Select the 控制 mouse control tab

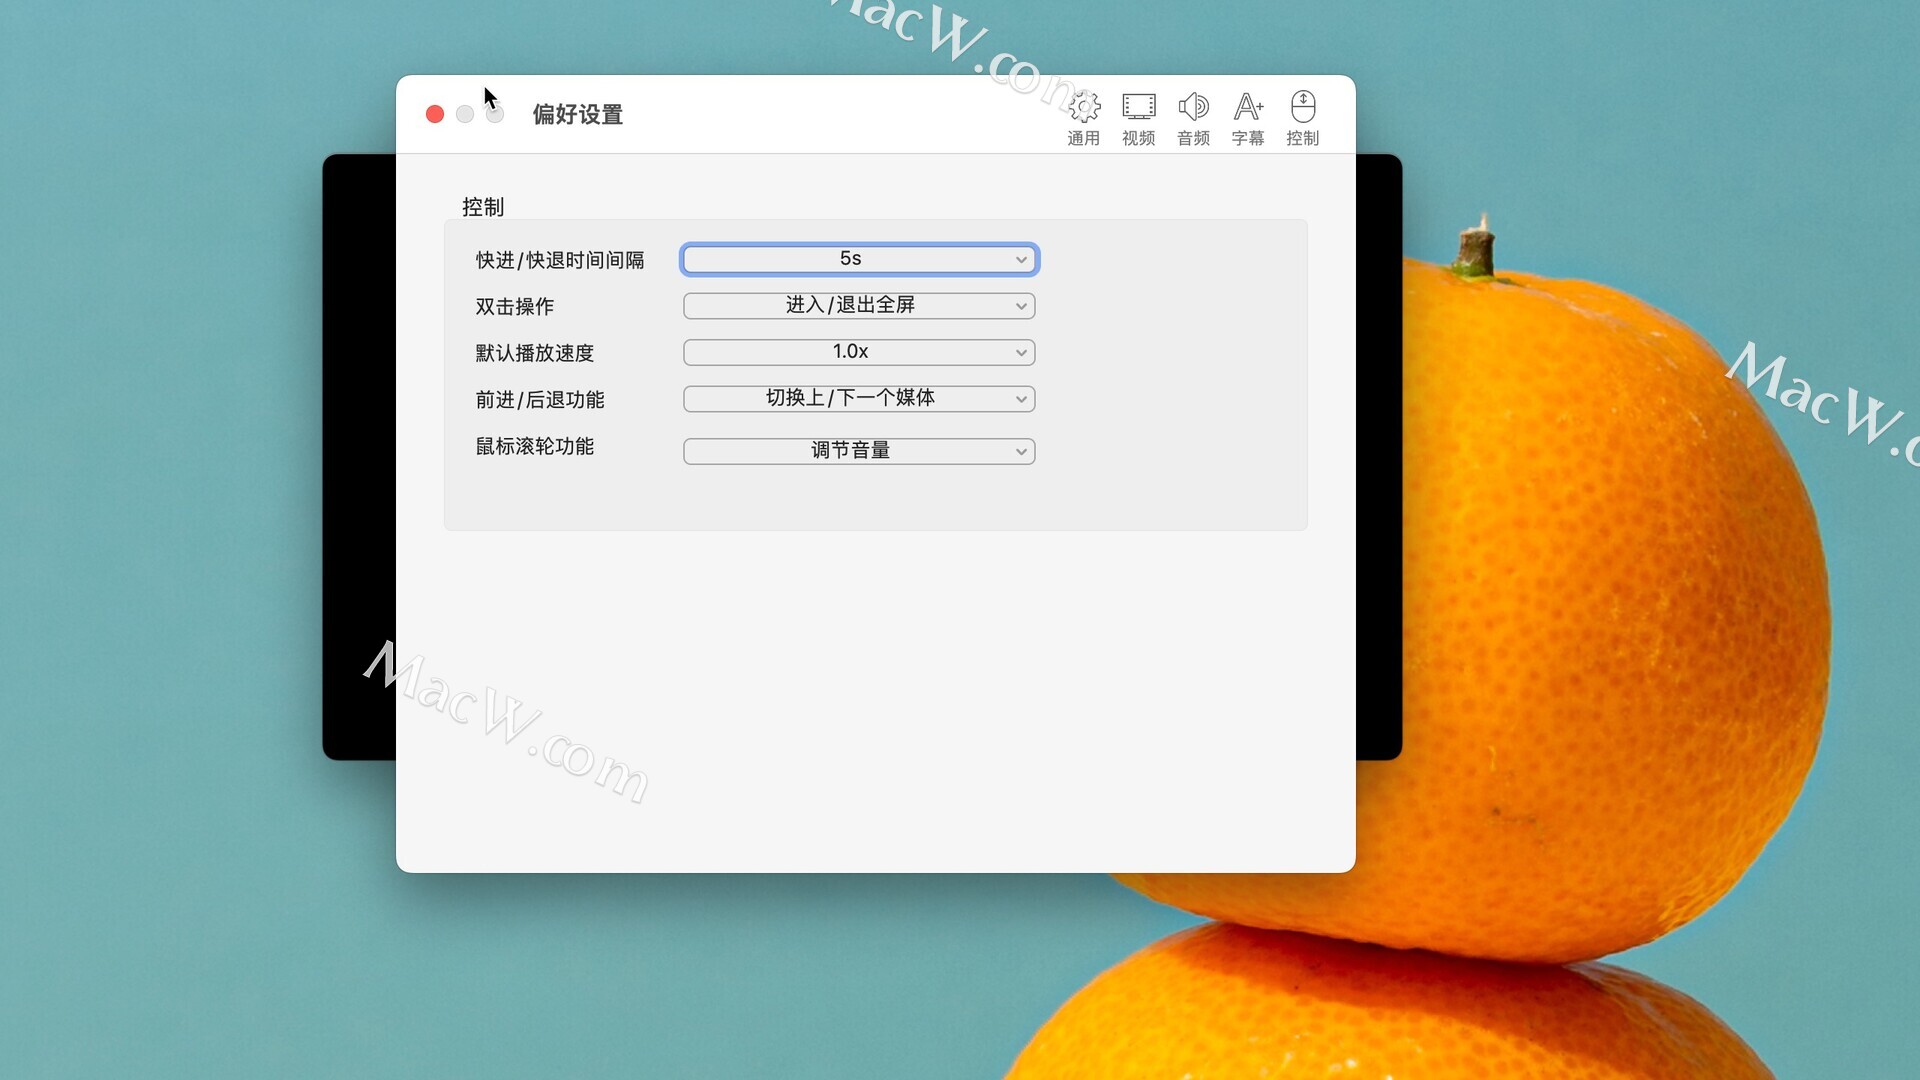coord(1303,118)
